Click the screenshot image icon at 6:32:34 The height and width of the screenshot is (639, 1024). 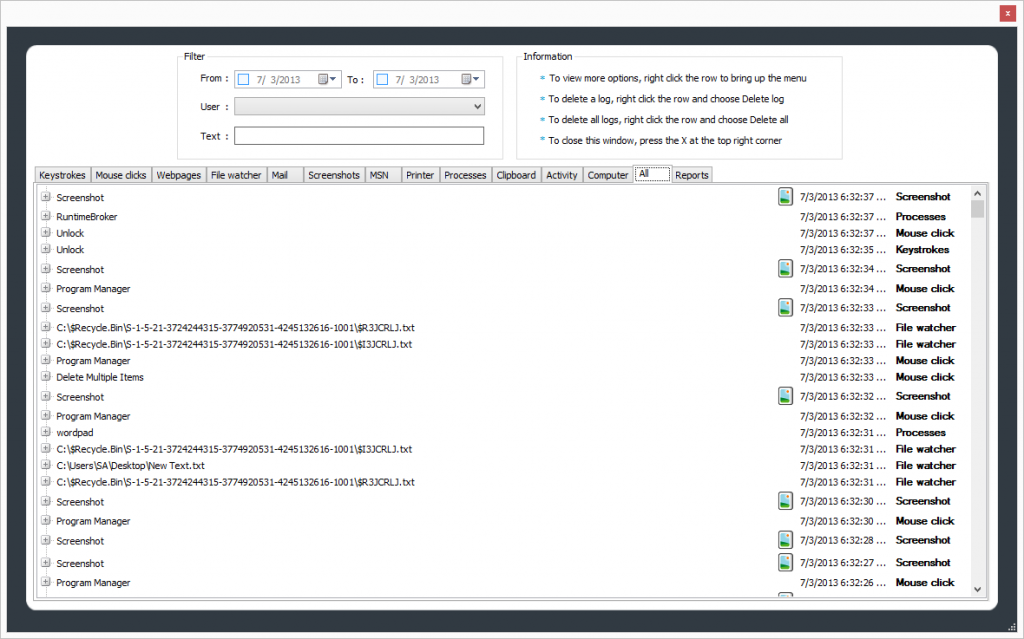click(786, 269)
